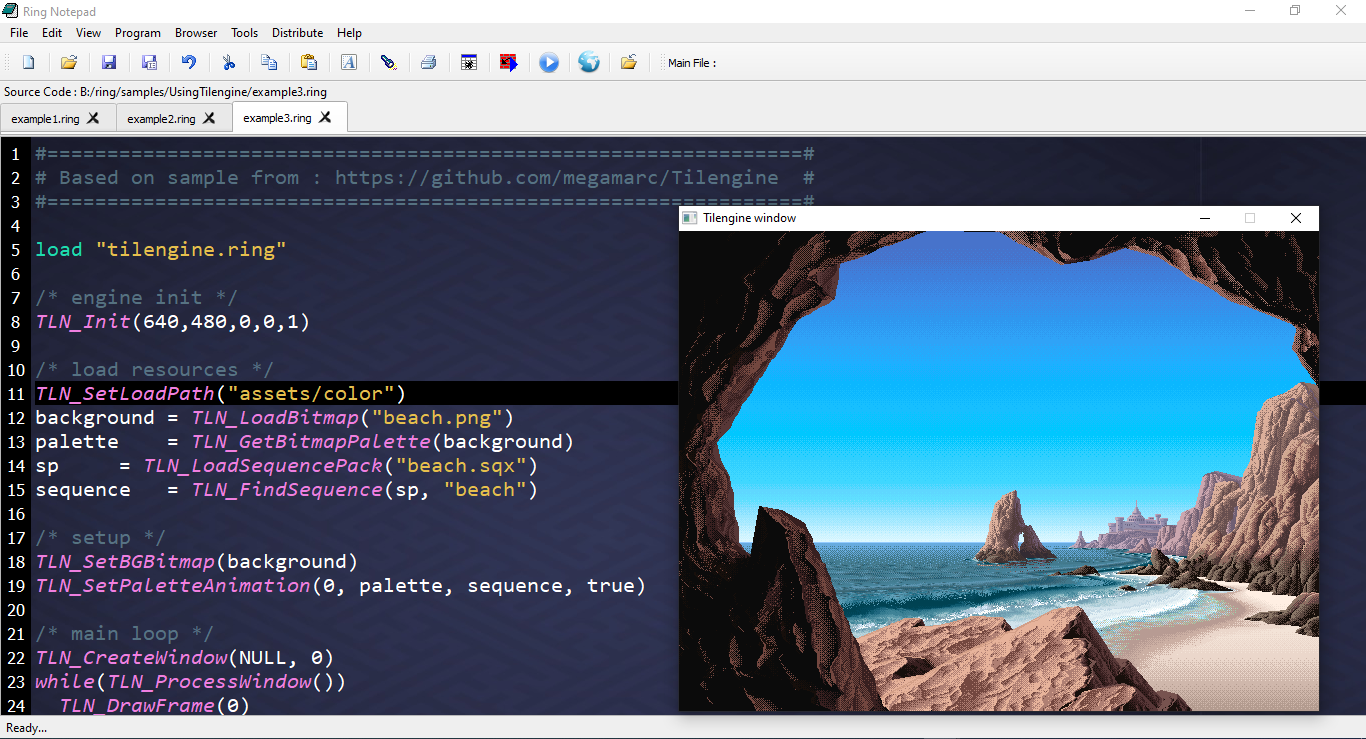Screen dimensions: 1366x739
Task: Launch the web browser globe icon
Action: (x=588, y=62)
